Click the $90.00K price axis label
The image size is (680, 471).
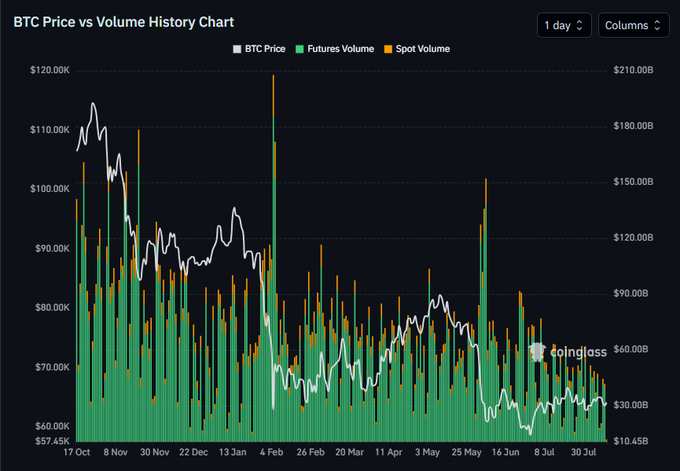(52, 249)
